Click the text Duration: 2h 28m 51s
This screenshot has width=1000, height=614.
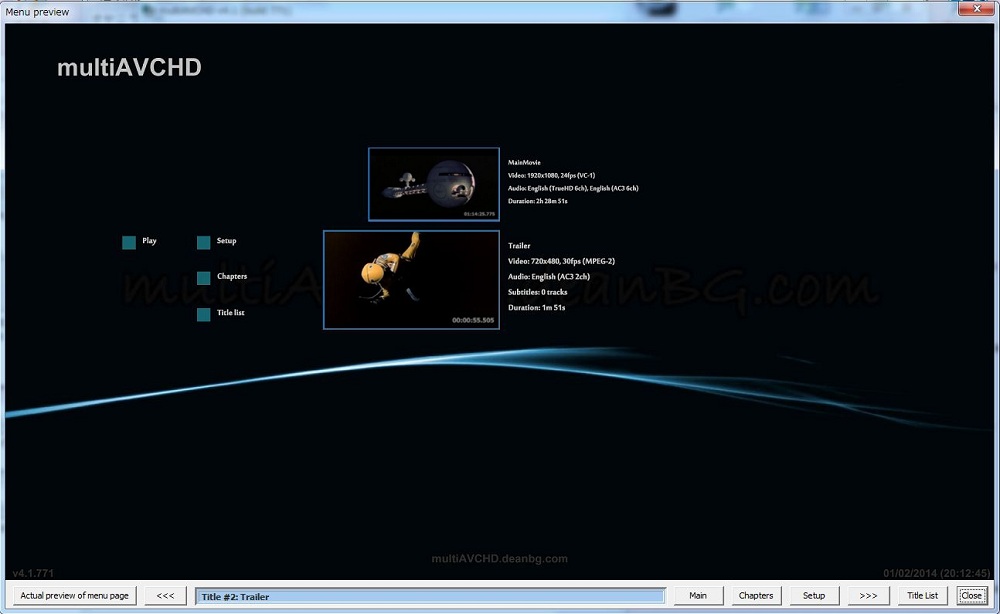click(x=538, y=201)
